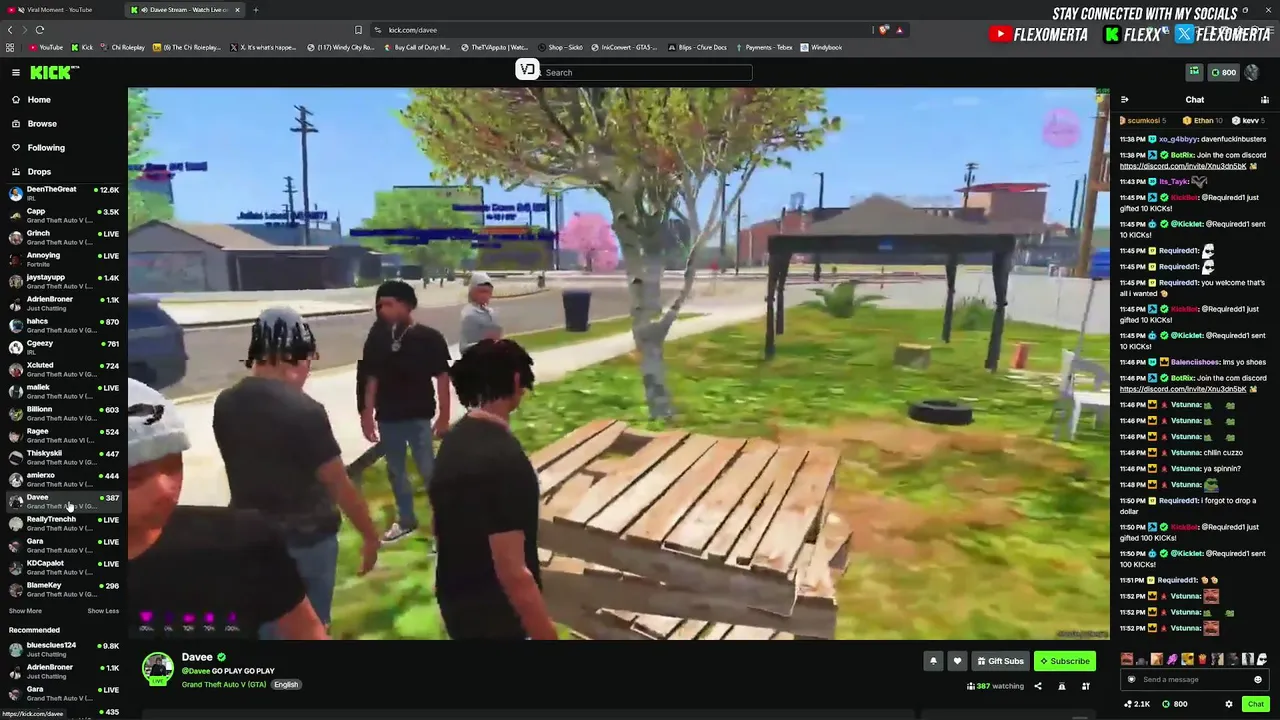Toggle stream notifications bell
The width and height of the screenshot is (1280, 720).
tap(933, 661)
